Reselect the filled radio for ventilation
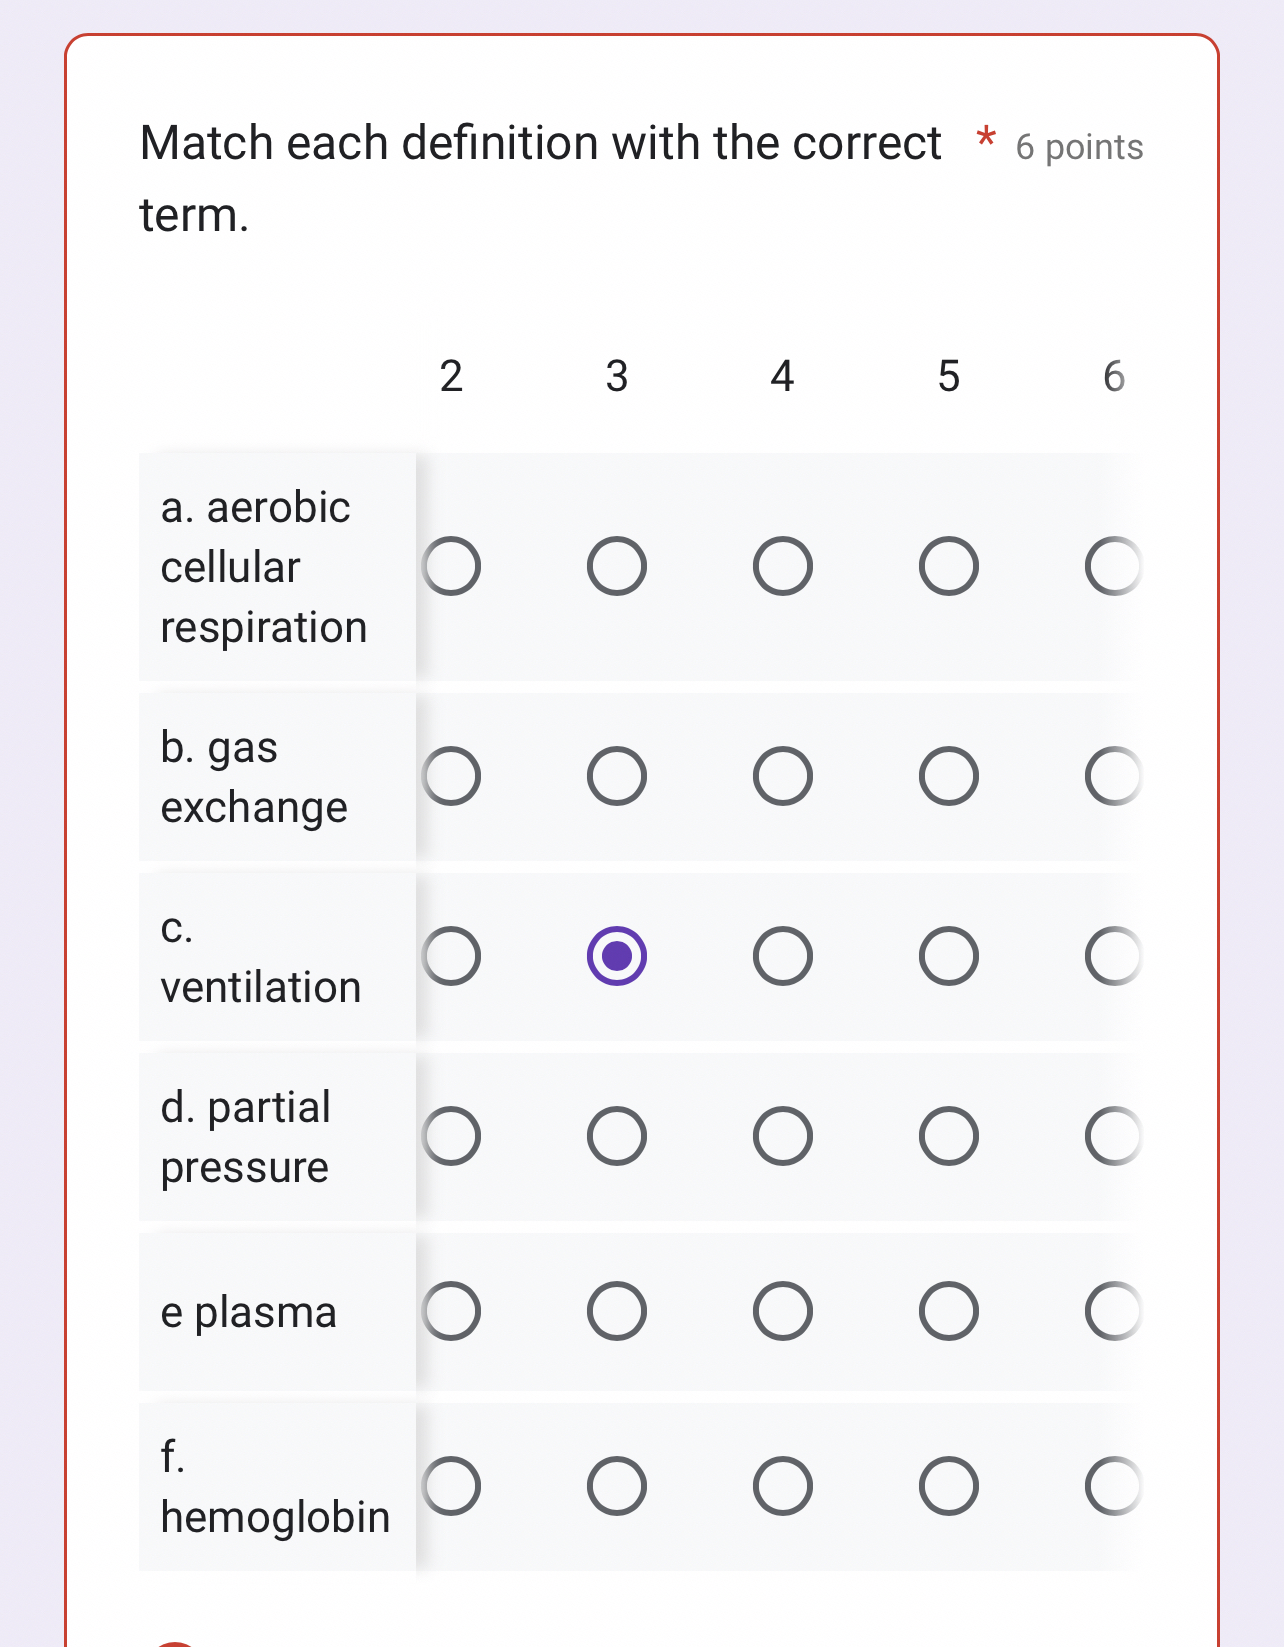 click(616, 957)
